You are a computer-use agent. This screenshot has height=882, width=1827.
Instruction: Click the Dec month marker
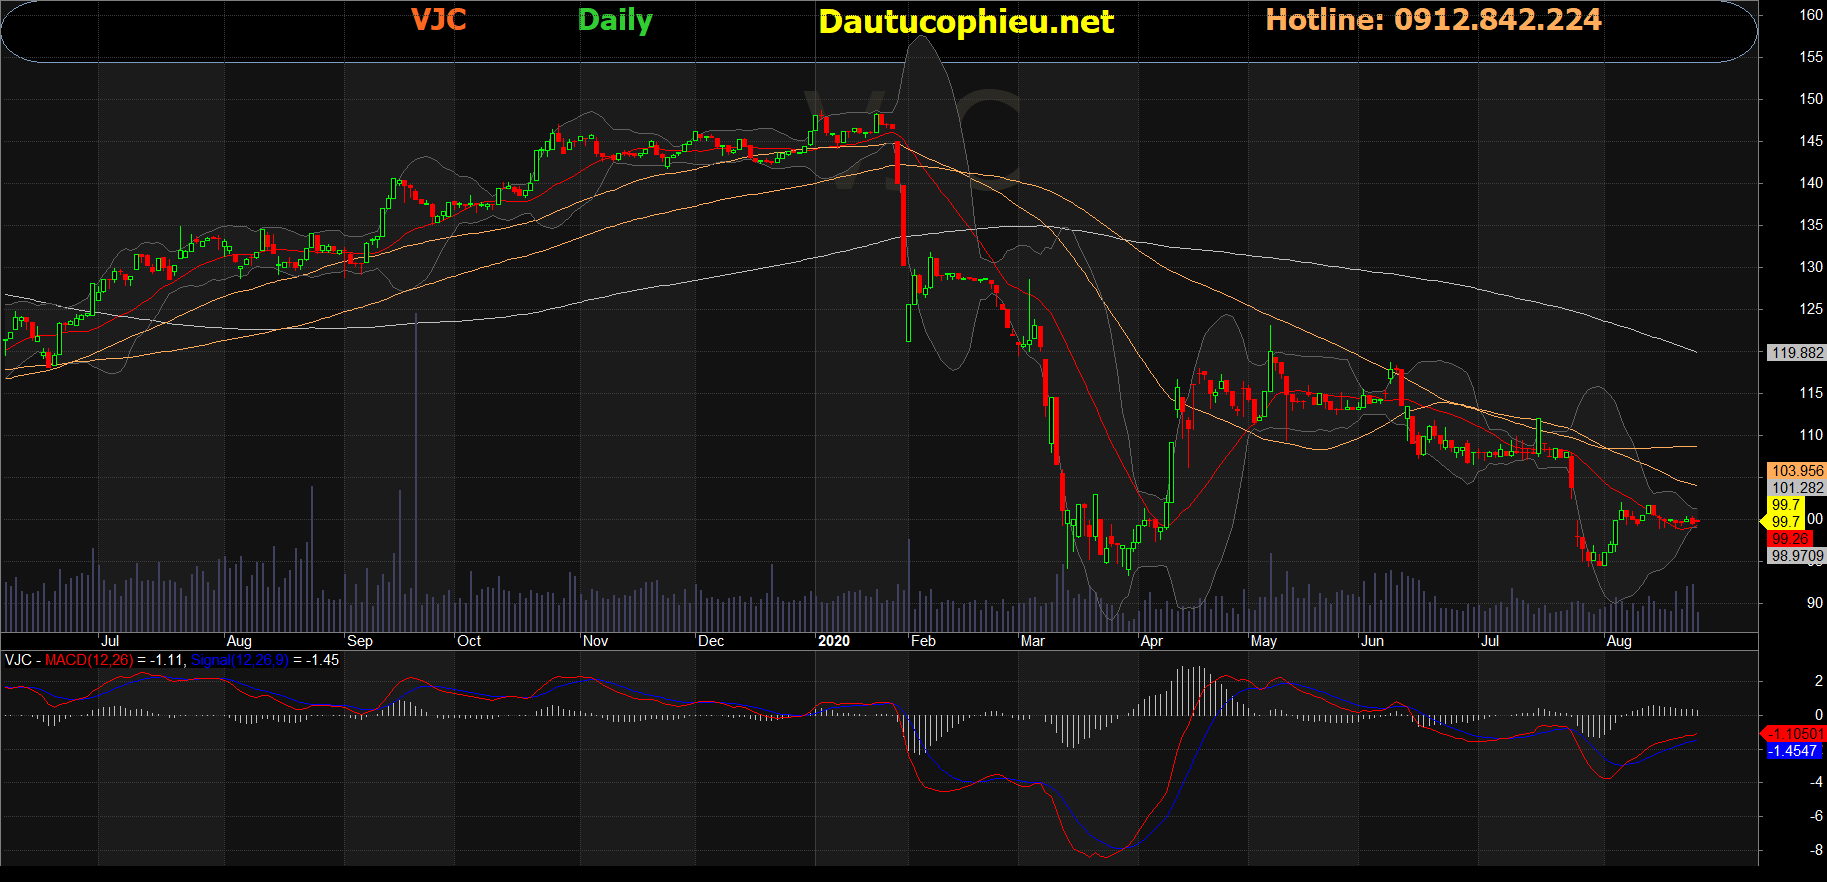710,641
